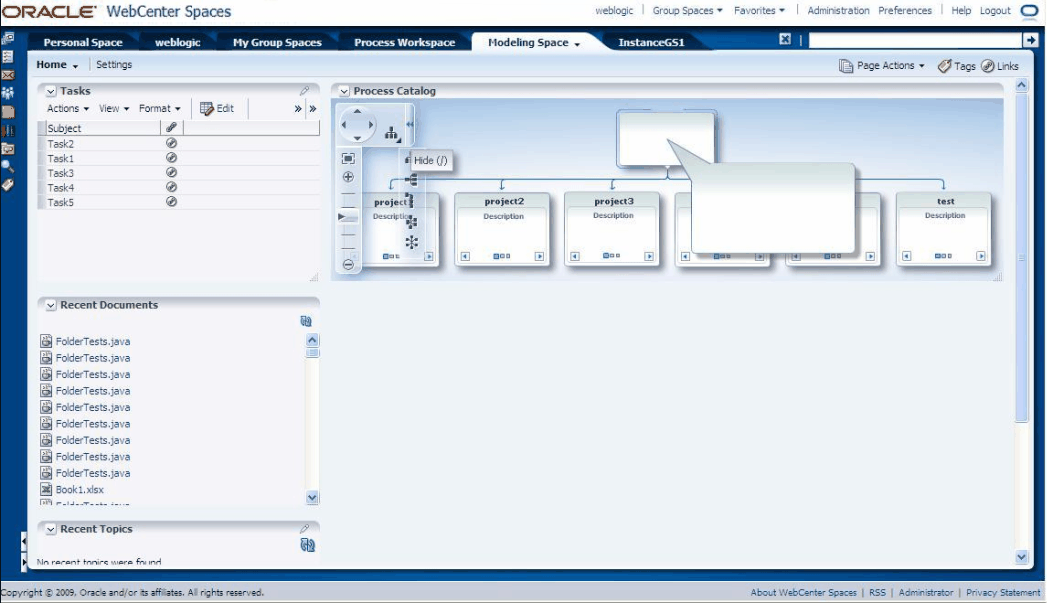Collapse the Process Catalog panel
This screenshot has height=603, width=1047.
[344, 91]
